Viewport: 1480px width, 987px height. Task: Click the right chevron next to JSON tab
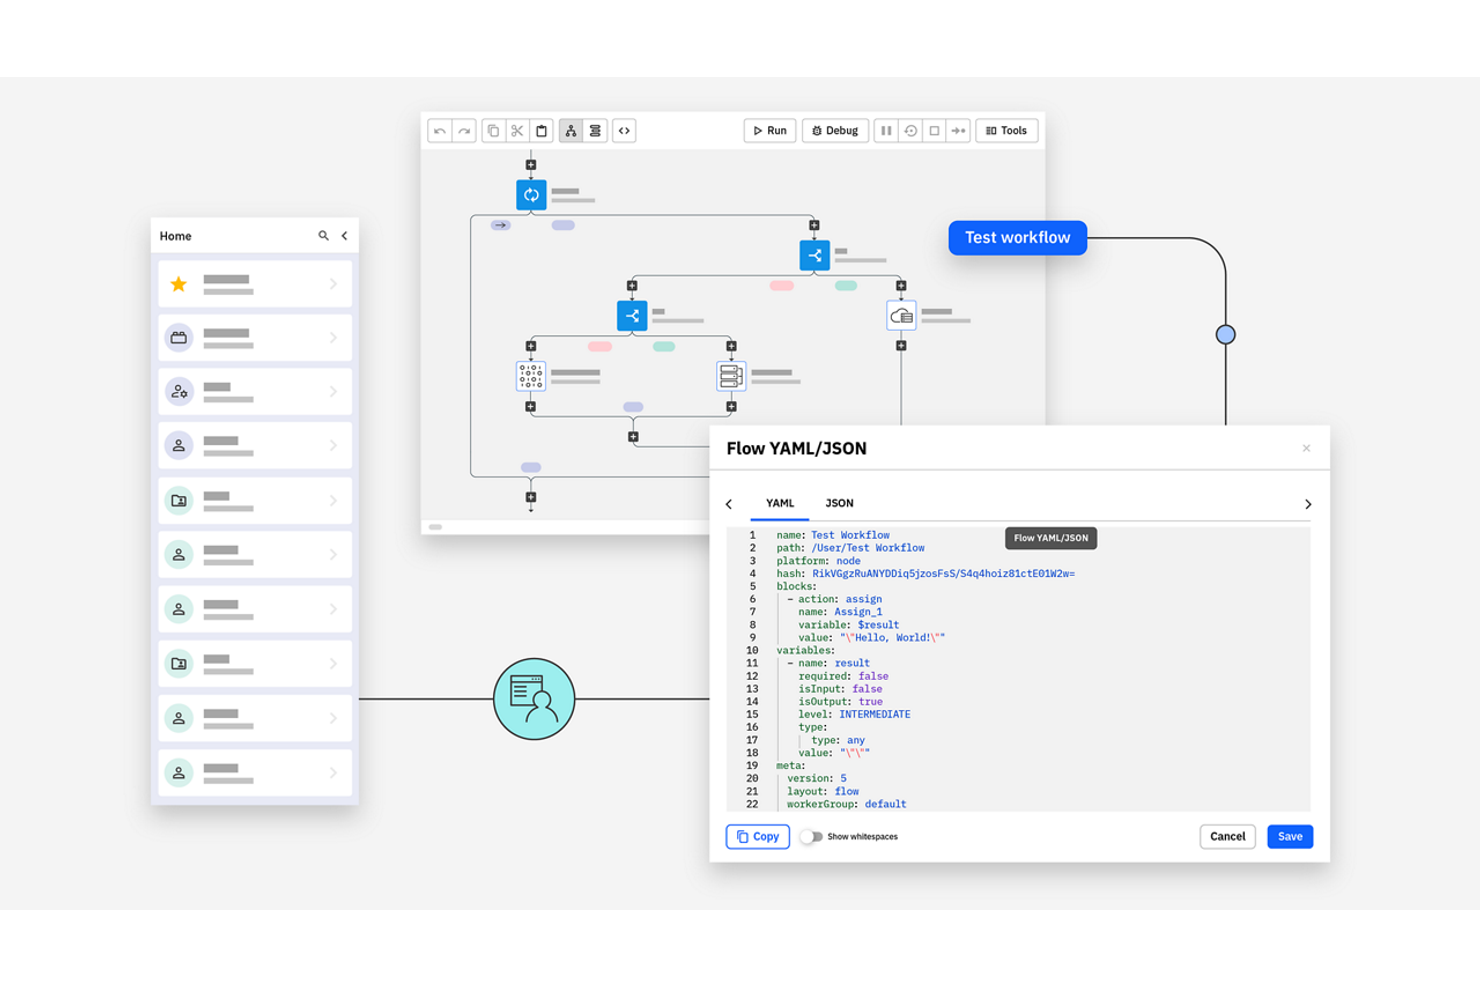(1308, 504)
